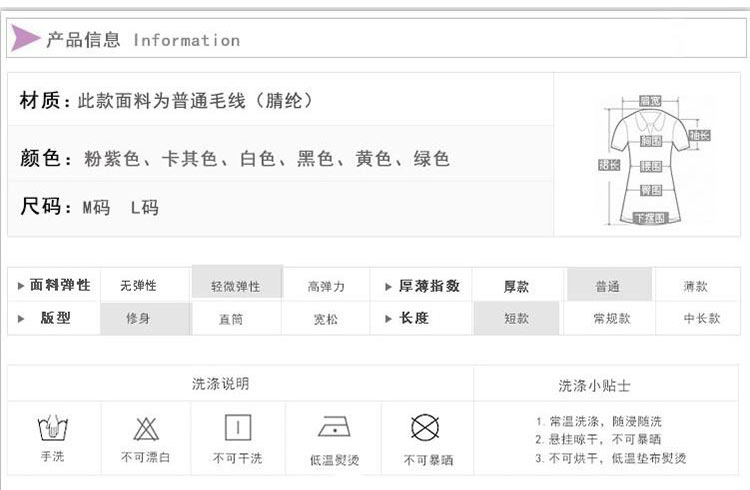Click the 洗涤说明 header
Image resolution: width=750 pixels, height=490 pixels.
[x=221, y=383]
